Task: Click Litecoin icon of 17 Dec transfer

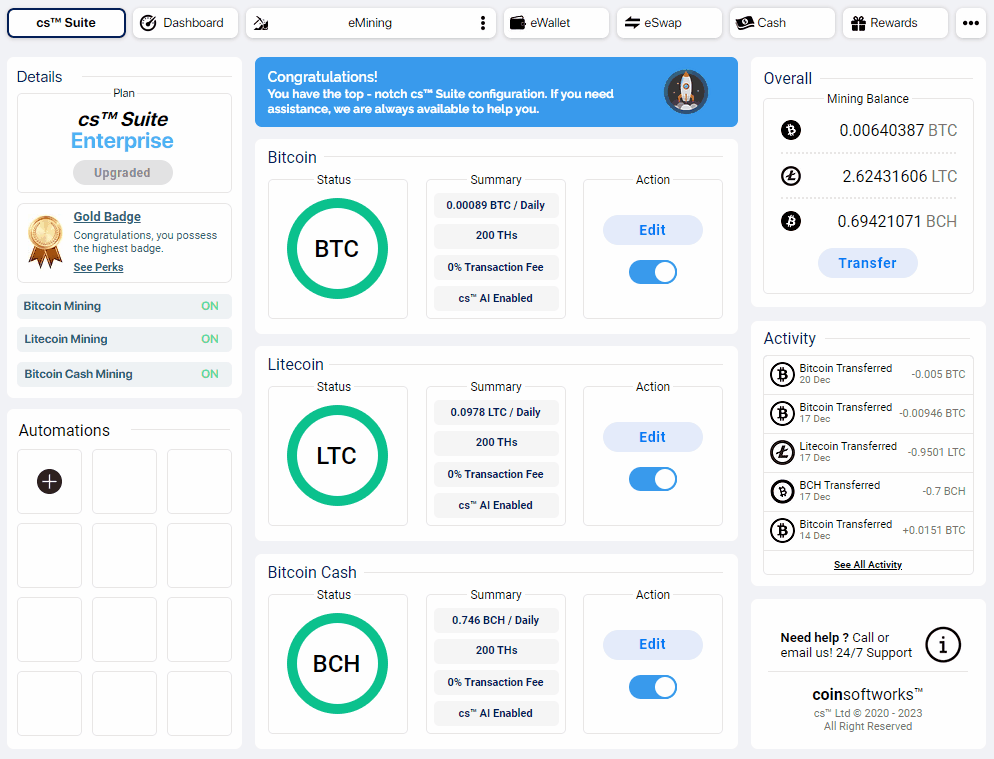Action: 782,452
